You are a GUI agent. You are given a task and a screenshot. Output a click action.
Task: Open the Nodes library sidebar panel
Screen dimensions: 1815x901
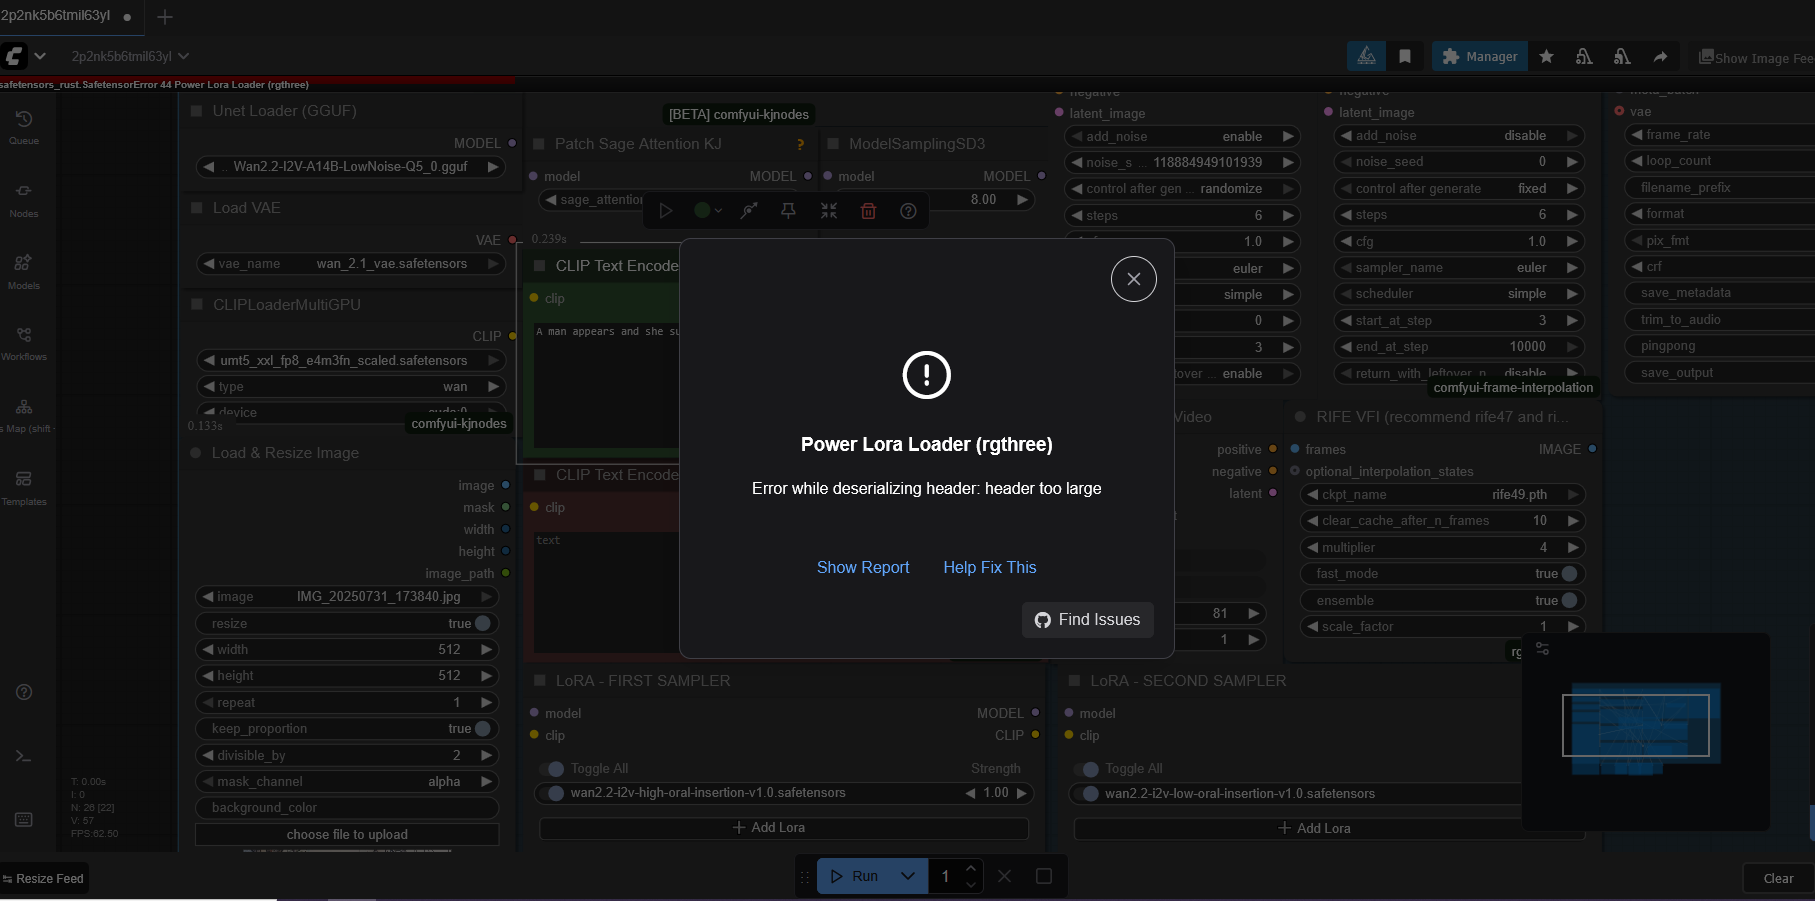coord(24,200)
